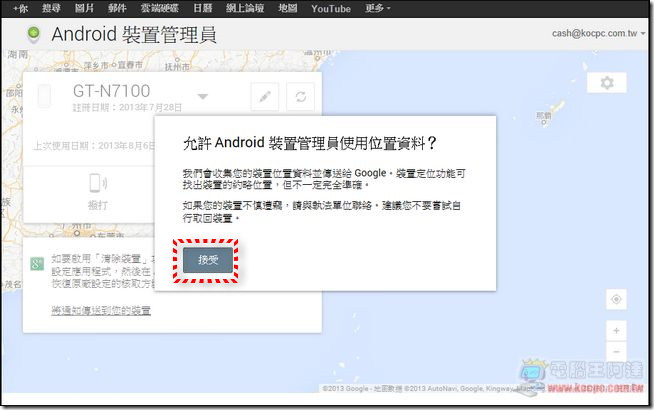Viewport: 654px width, 410px height.
Task: Expand the GT-N7100 device dropdown arrow
Action: click(x=203, y=97)
